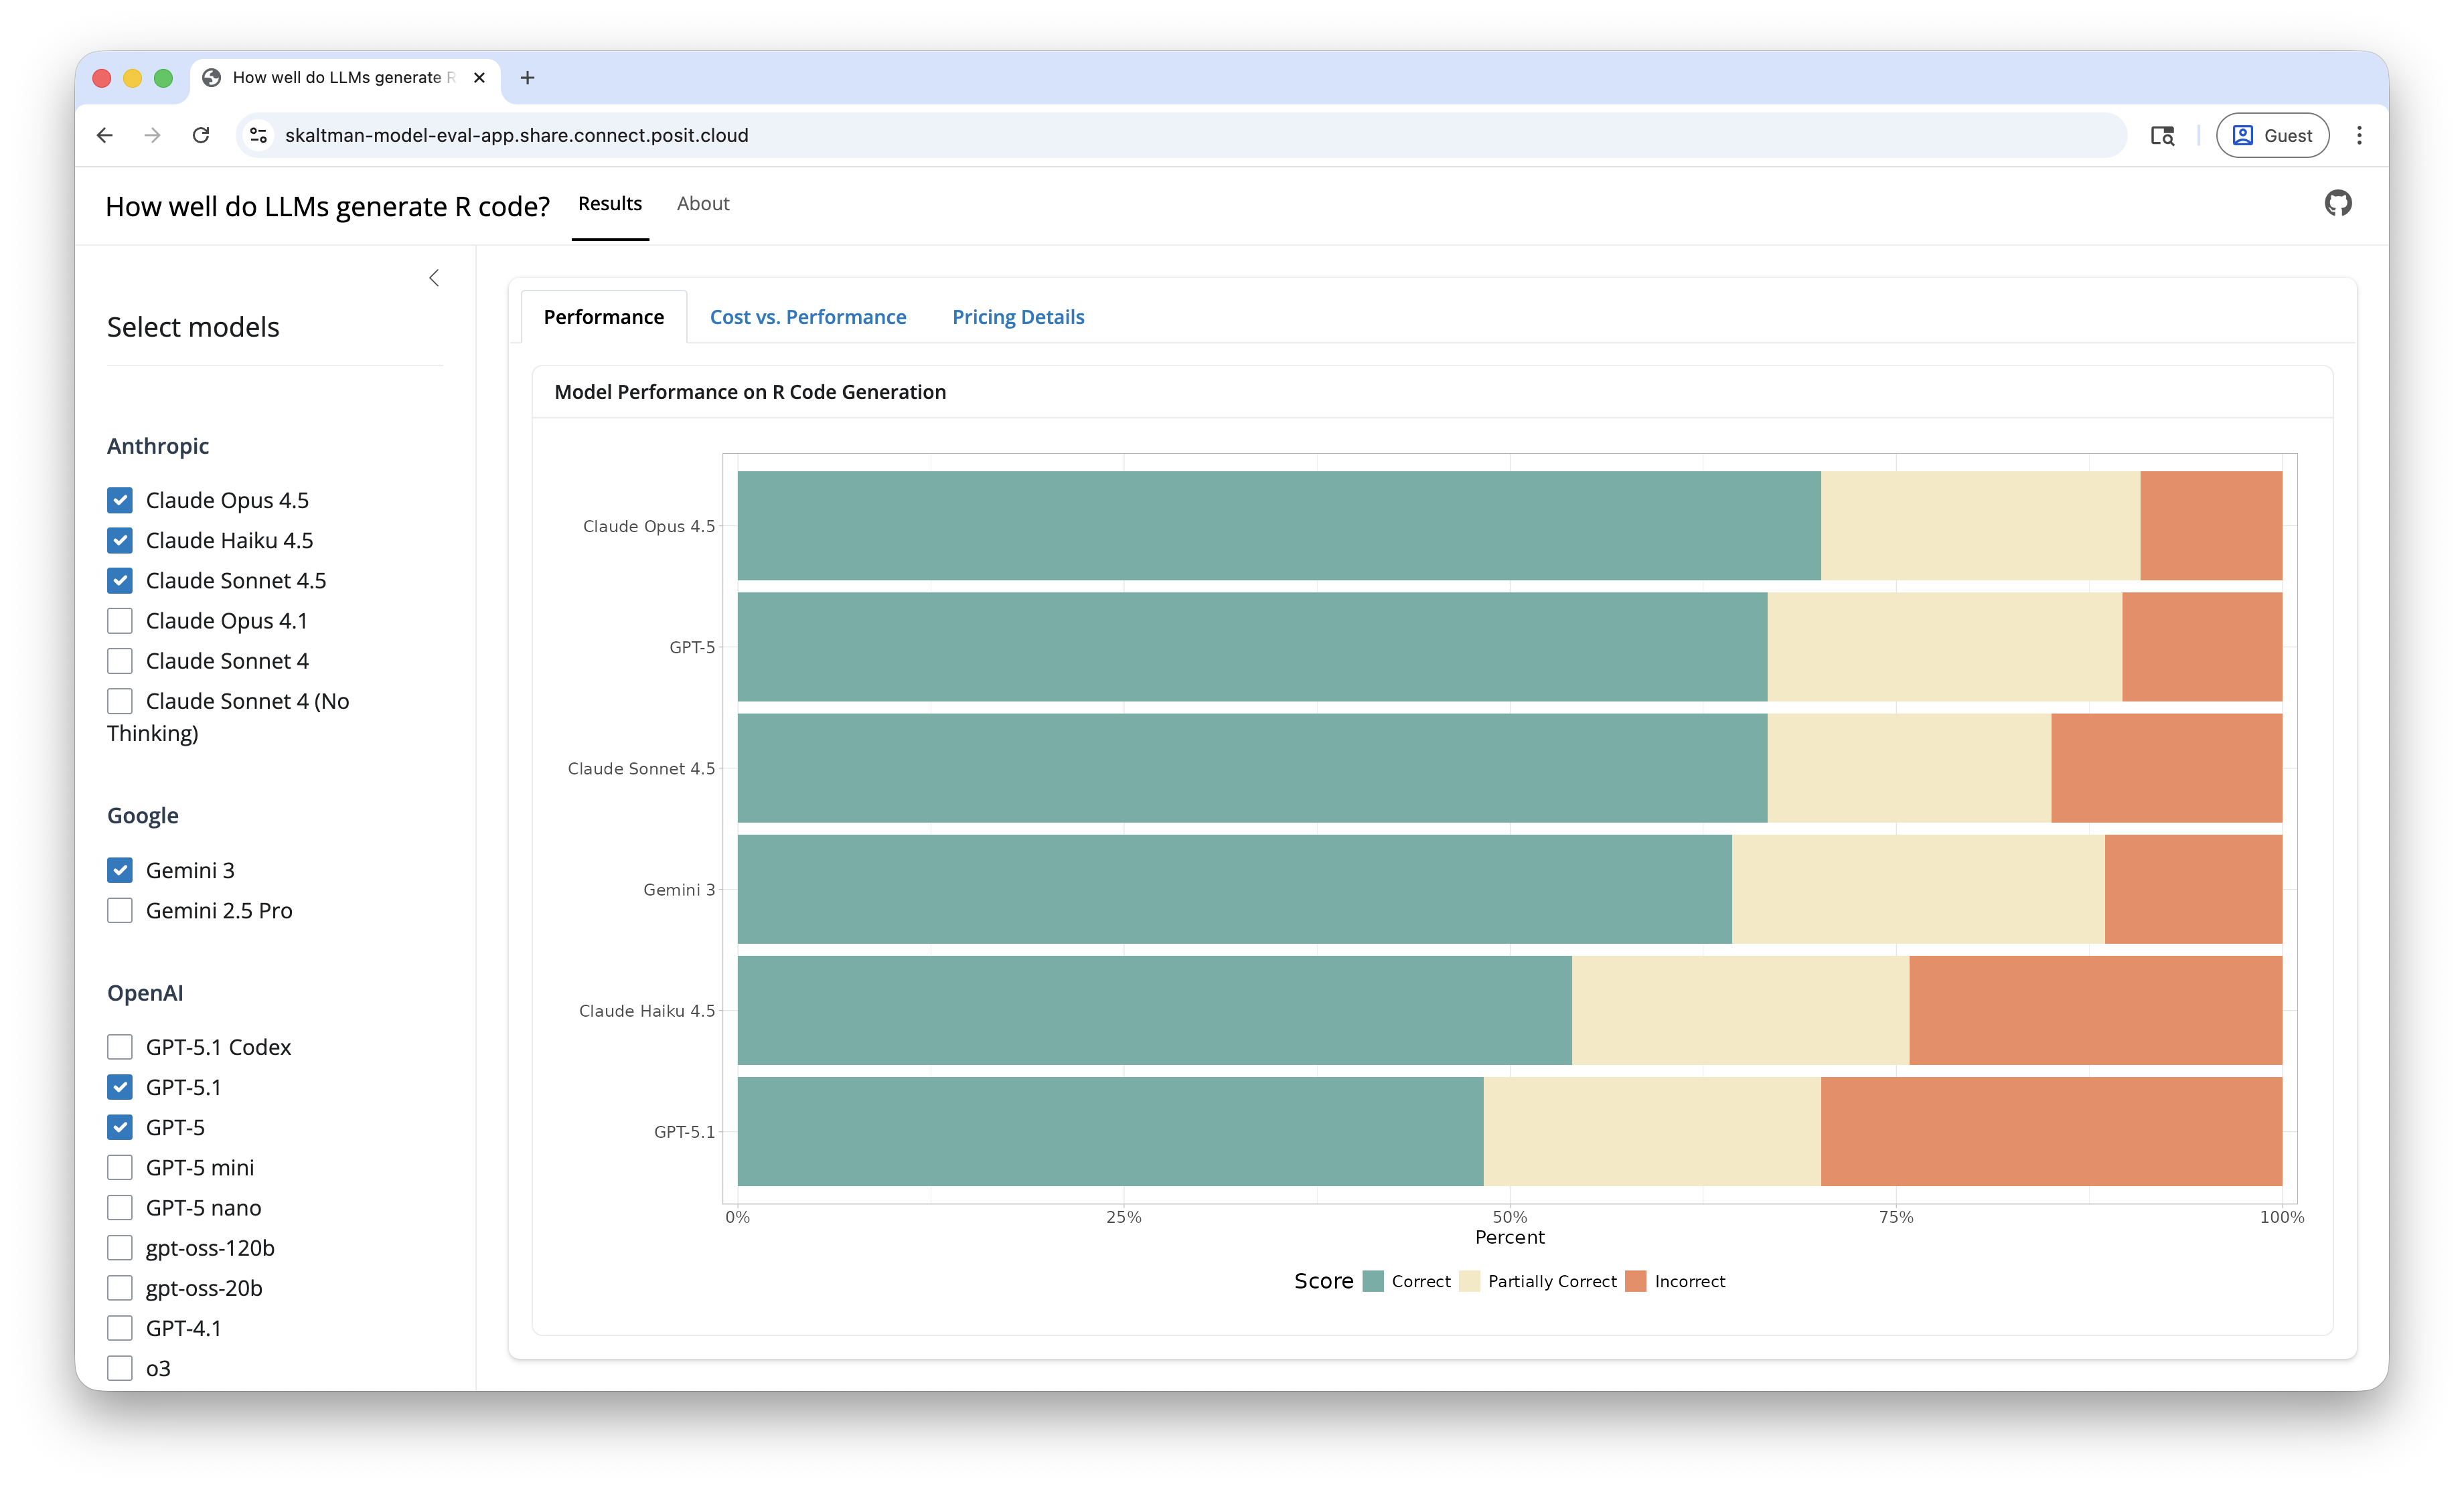2464x1490 pixels.
Task: Check the GPT-5.1 Codex model checkbox
Action: click(x=120, y=1047)
